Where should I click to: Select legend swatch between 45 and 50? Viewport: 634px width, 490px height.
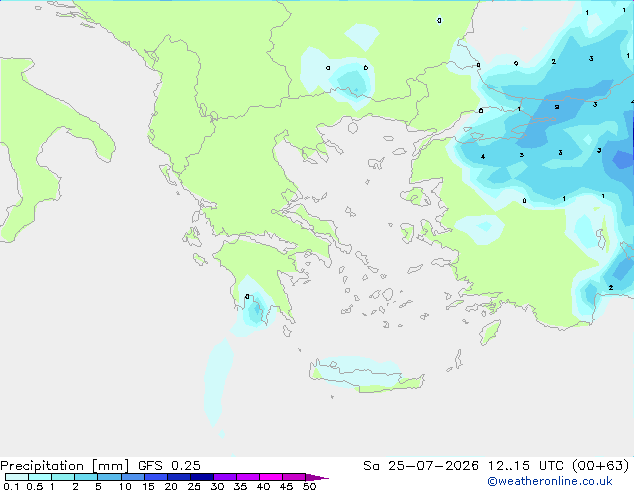click(294, 477)
